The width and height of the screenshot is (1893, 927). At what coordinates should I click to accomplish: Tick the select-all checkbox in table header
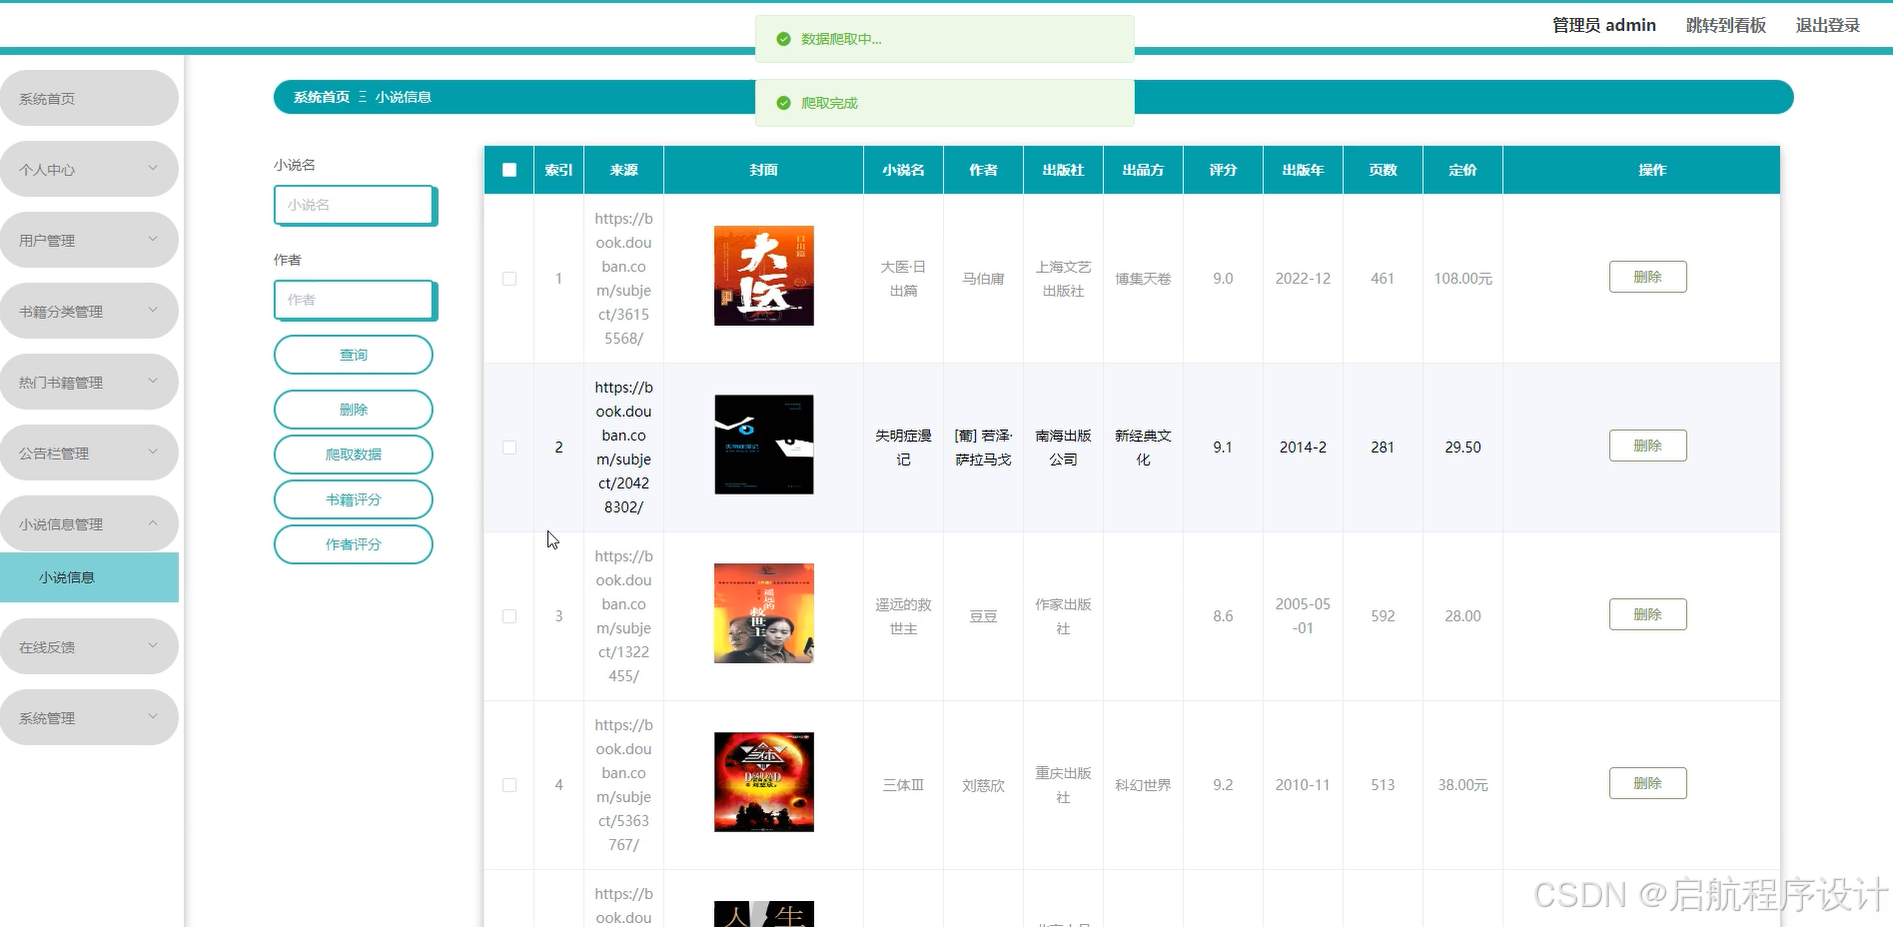point(509,170)
